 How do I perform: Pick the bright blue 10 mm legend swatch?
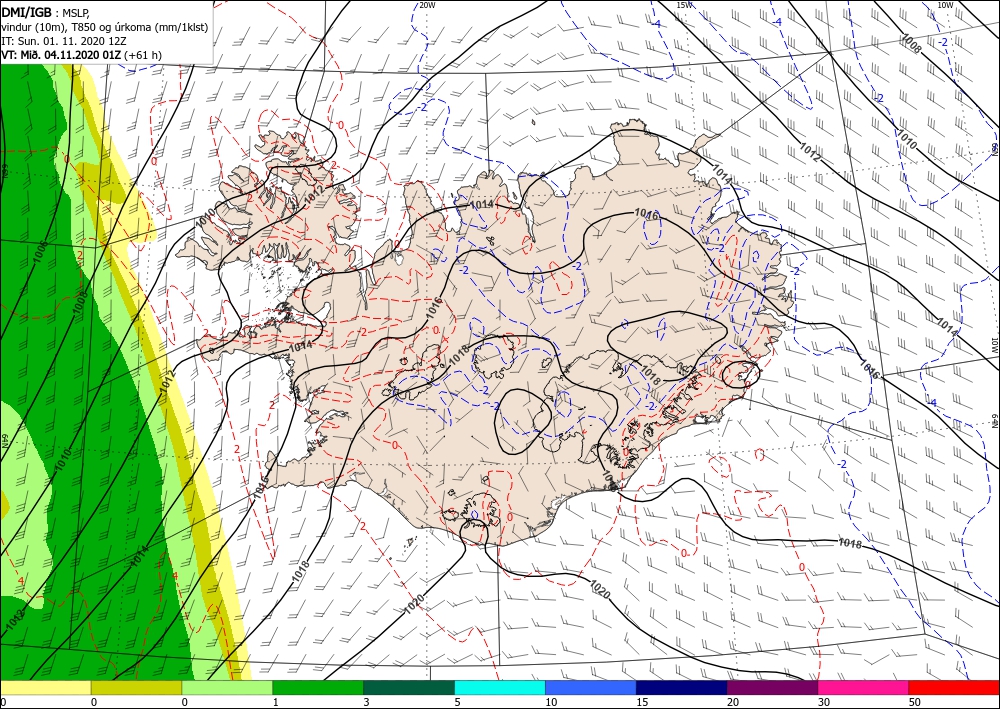[x=591, y=687]
